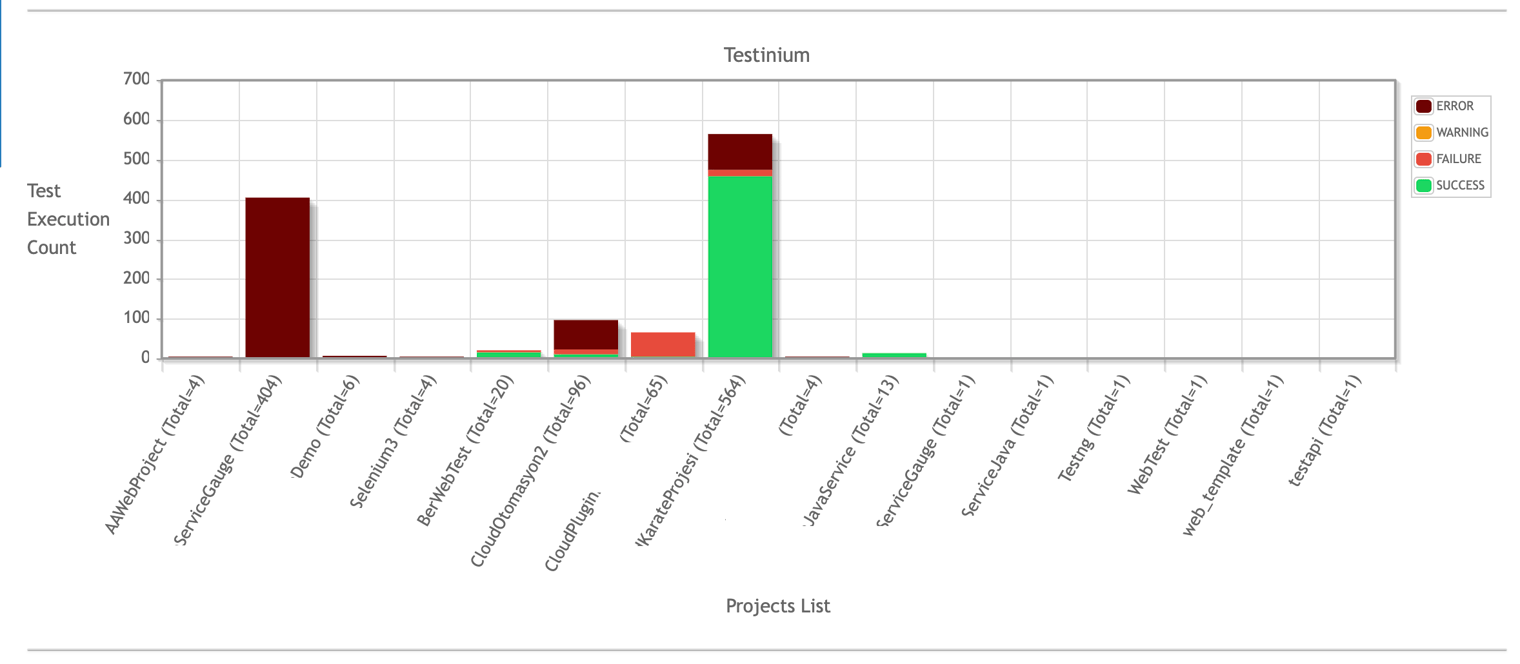Select the SUCCESS legend label
The width and height of the screenshot is (1520, 664).
pos(1461,185)
